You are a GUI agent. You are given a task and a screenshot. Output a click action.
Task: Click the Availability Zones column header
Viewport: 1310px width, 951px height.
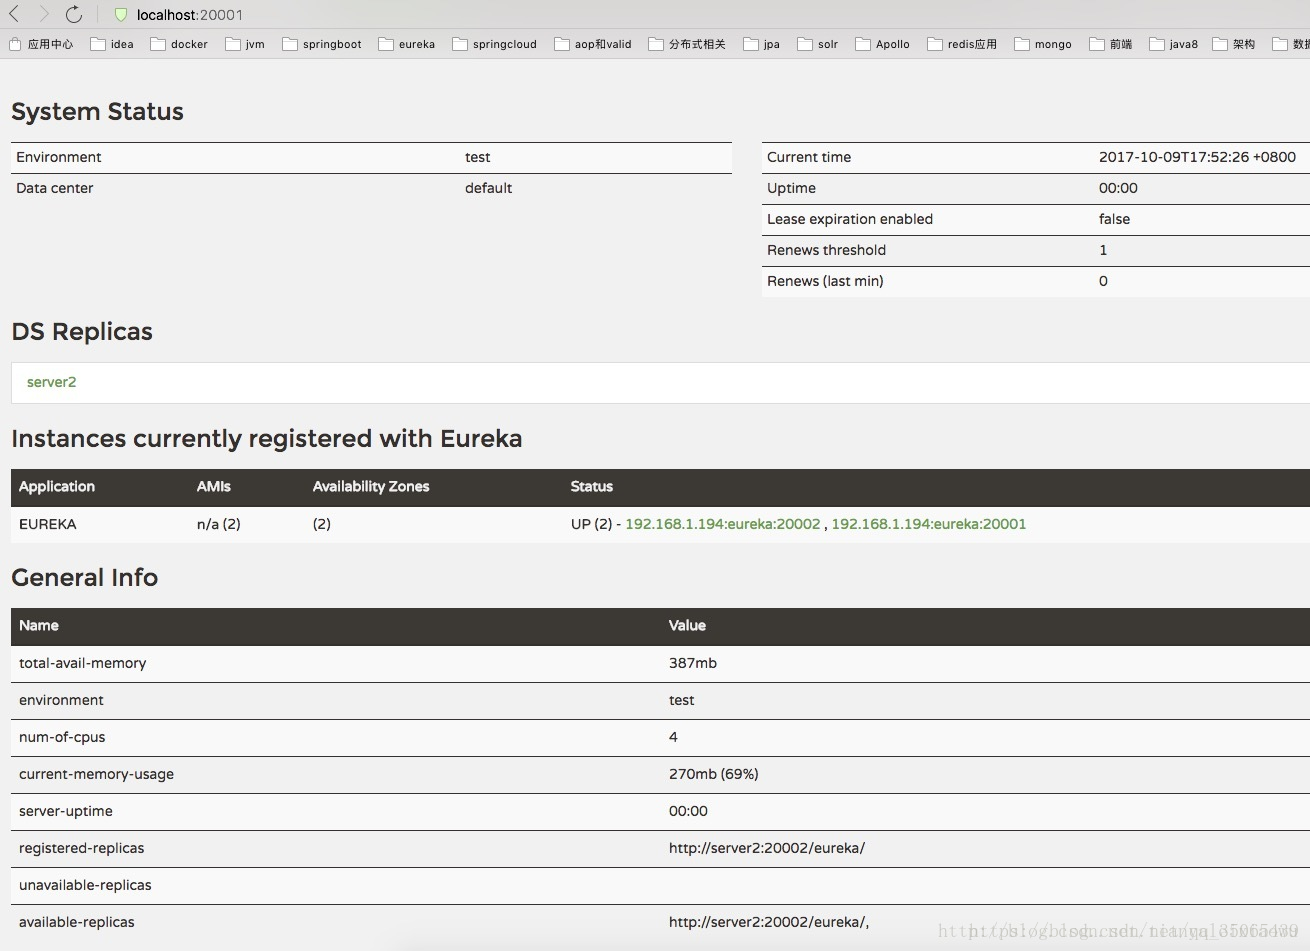pos(371,487)
